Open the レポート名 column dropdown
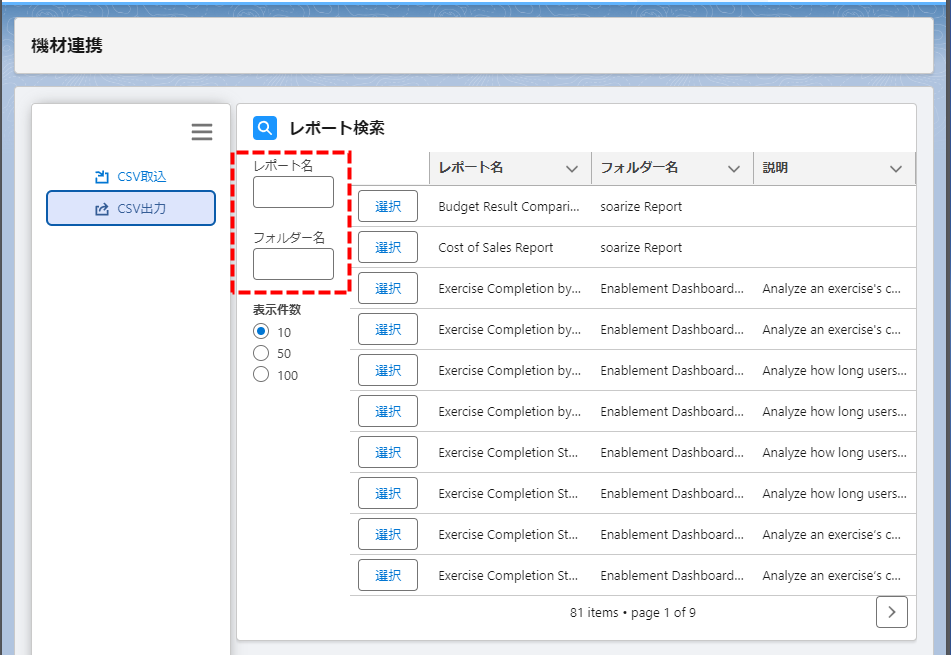This screenshot has height=655, width=951. 572,169
